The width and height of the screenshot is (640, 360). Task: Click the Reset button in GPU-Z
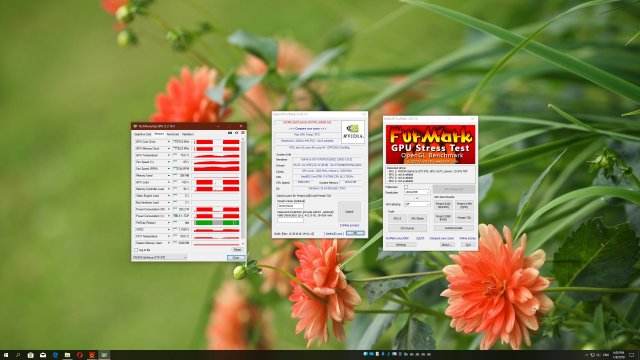(238, 249)
